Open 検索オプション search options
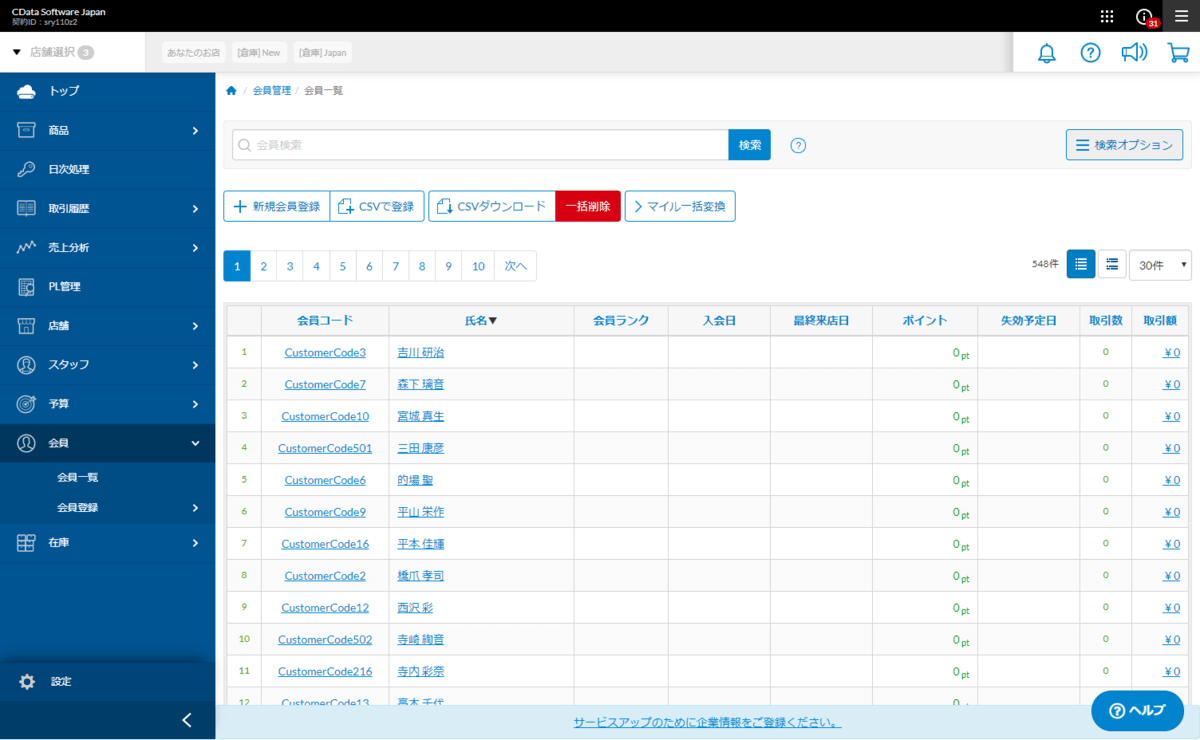 pyautogui.click(x=1124, y=145)
